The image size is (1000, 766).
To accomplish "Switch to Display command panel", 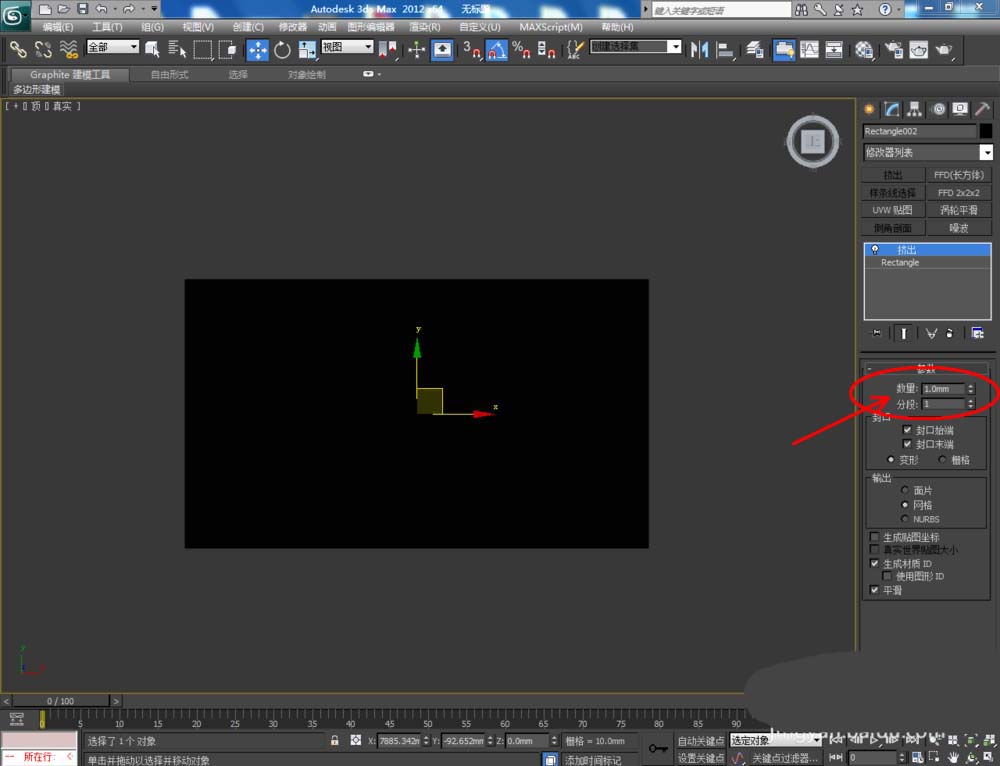I will click(960, 109).
